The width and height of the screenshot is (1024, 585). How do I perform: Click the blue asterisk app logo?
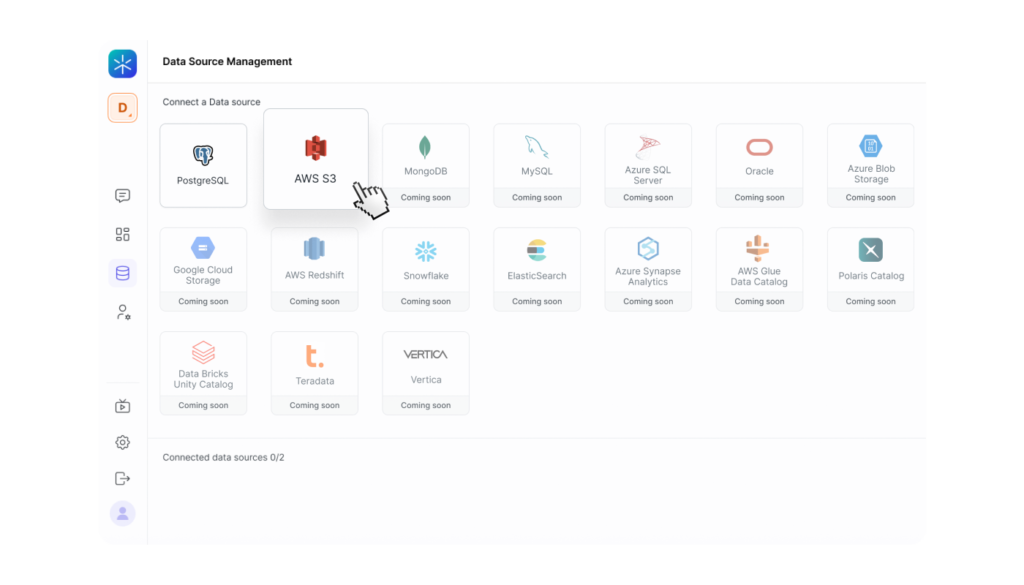coord(122,64)
